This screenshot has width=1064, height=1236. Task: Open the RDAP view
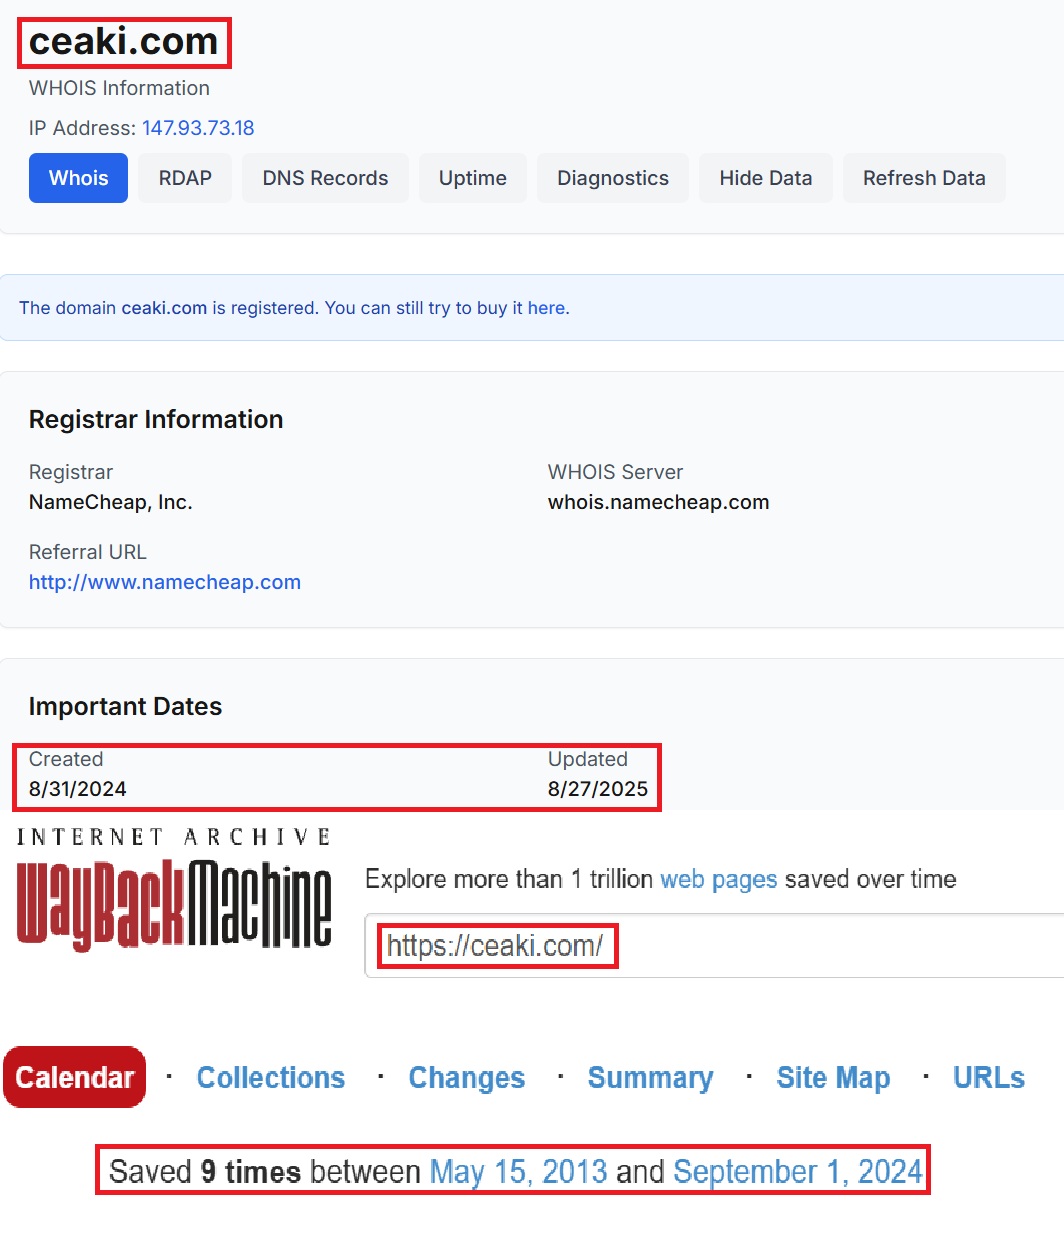pyautogui.click(x=184, y=178)
